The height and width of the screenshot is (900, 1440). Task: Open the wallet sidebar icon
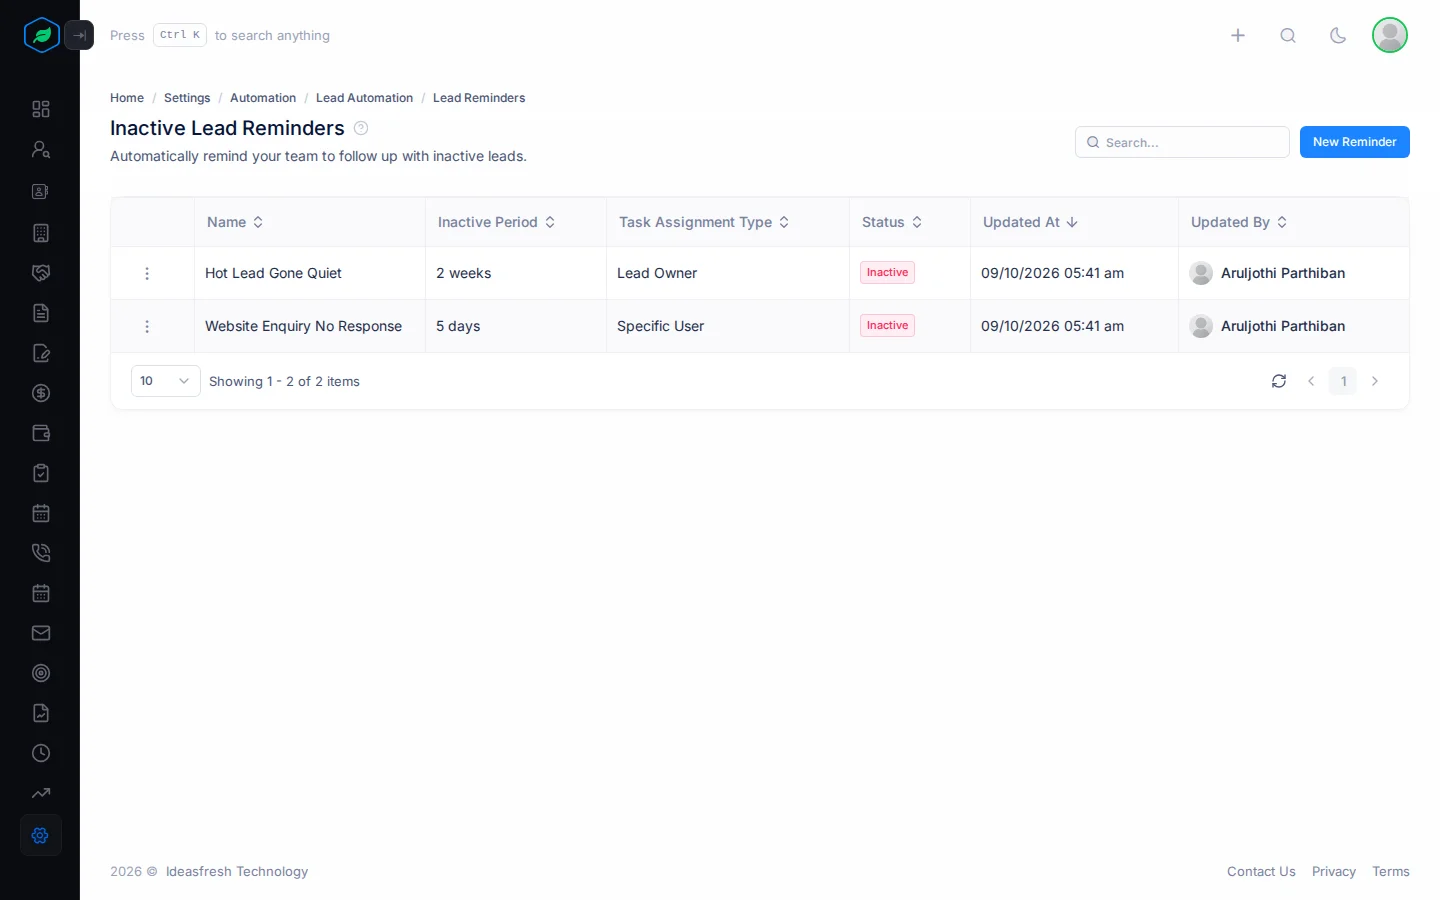(41, 433)
